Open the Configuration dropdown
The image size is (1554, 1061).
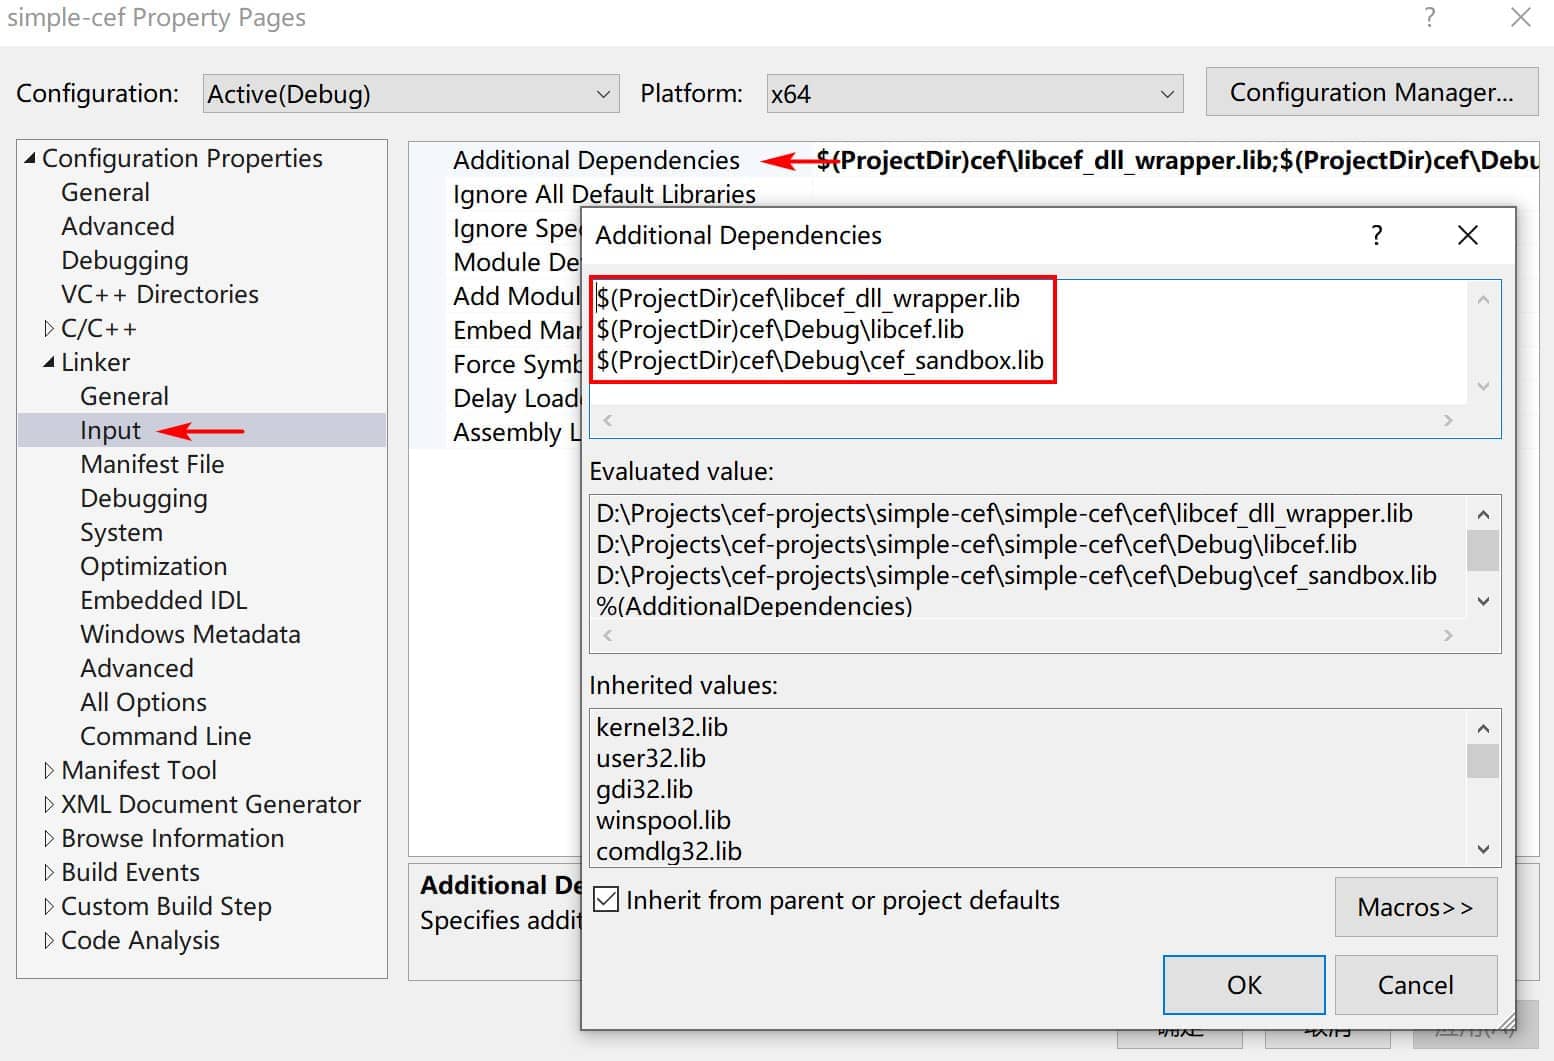[x=411, y=94]
